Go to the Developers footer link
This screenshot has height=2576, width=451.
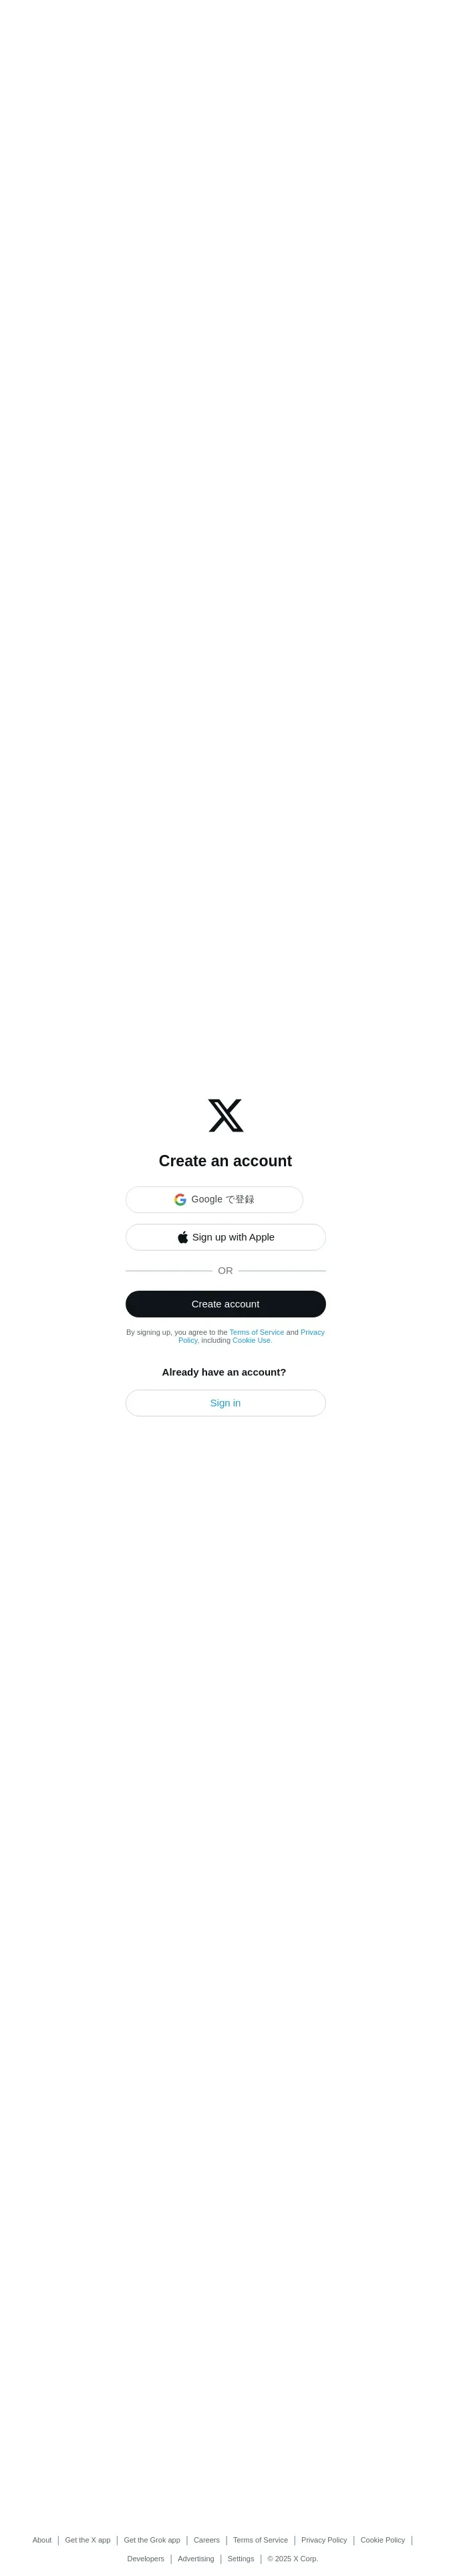point(146,2559)
